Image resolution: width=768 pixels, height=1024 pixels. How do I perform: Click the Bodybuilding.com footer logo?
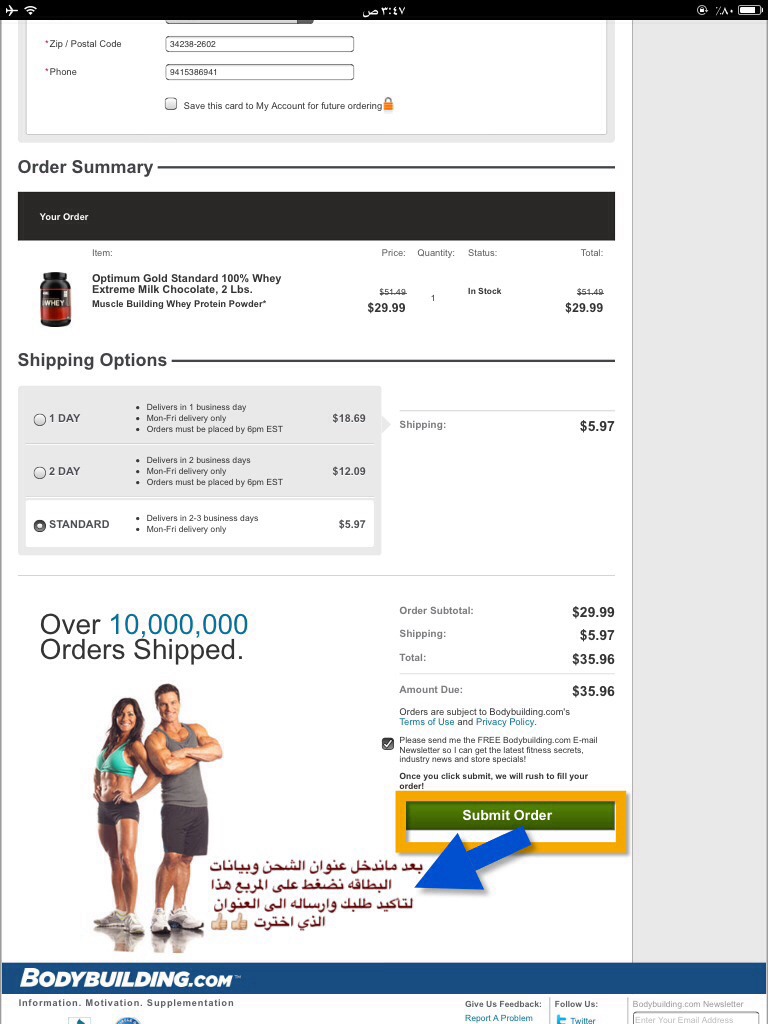pyautogui.click(x=129, y=978)
